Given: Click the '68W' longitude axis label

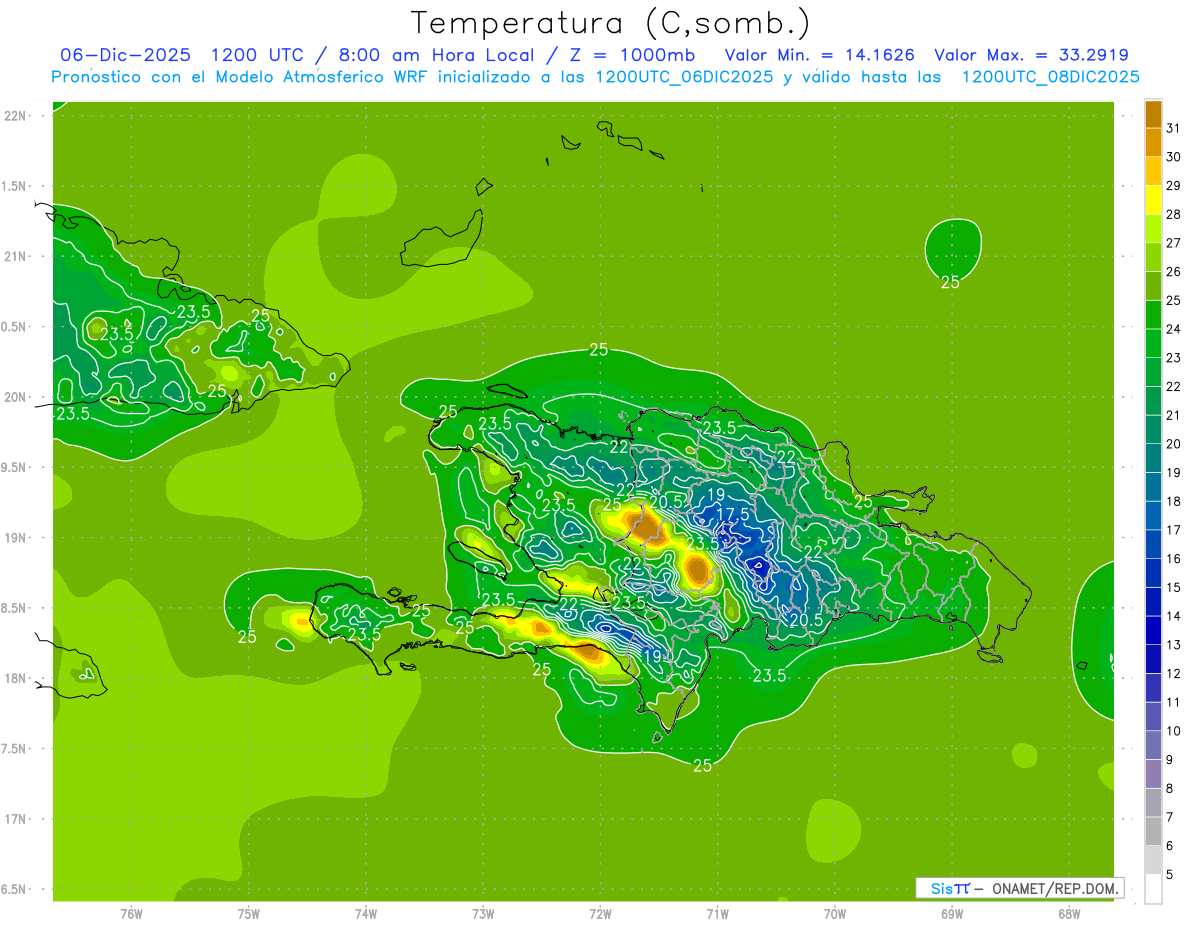Looking at the screenshot, I should (1069, 914).
